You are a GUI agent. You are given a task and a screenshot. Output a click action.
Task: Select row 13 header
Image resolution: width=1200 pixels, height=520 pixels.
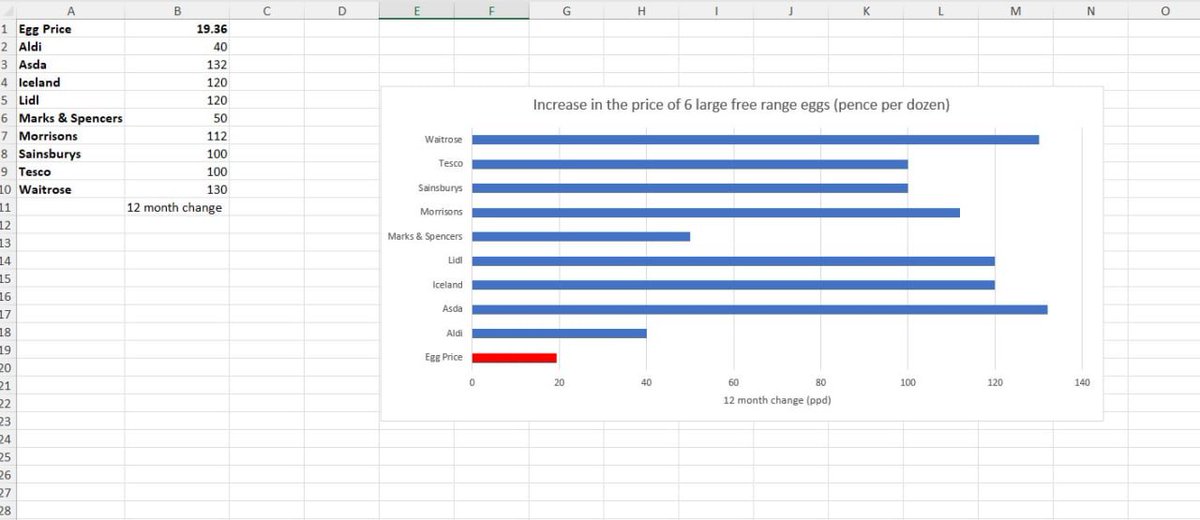click(x=6, y=243)
